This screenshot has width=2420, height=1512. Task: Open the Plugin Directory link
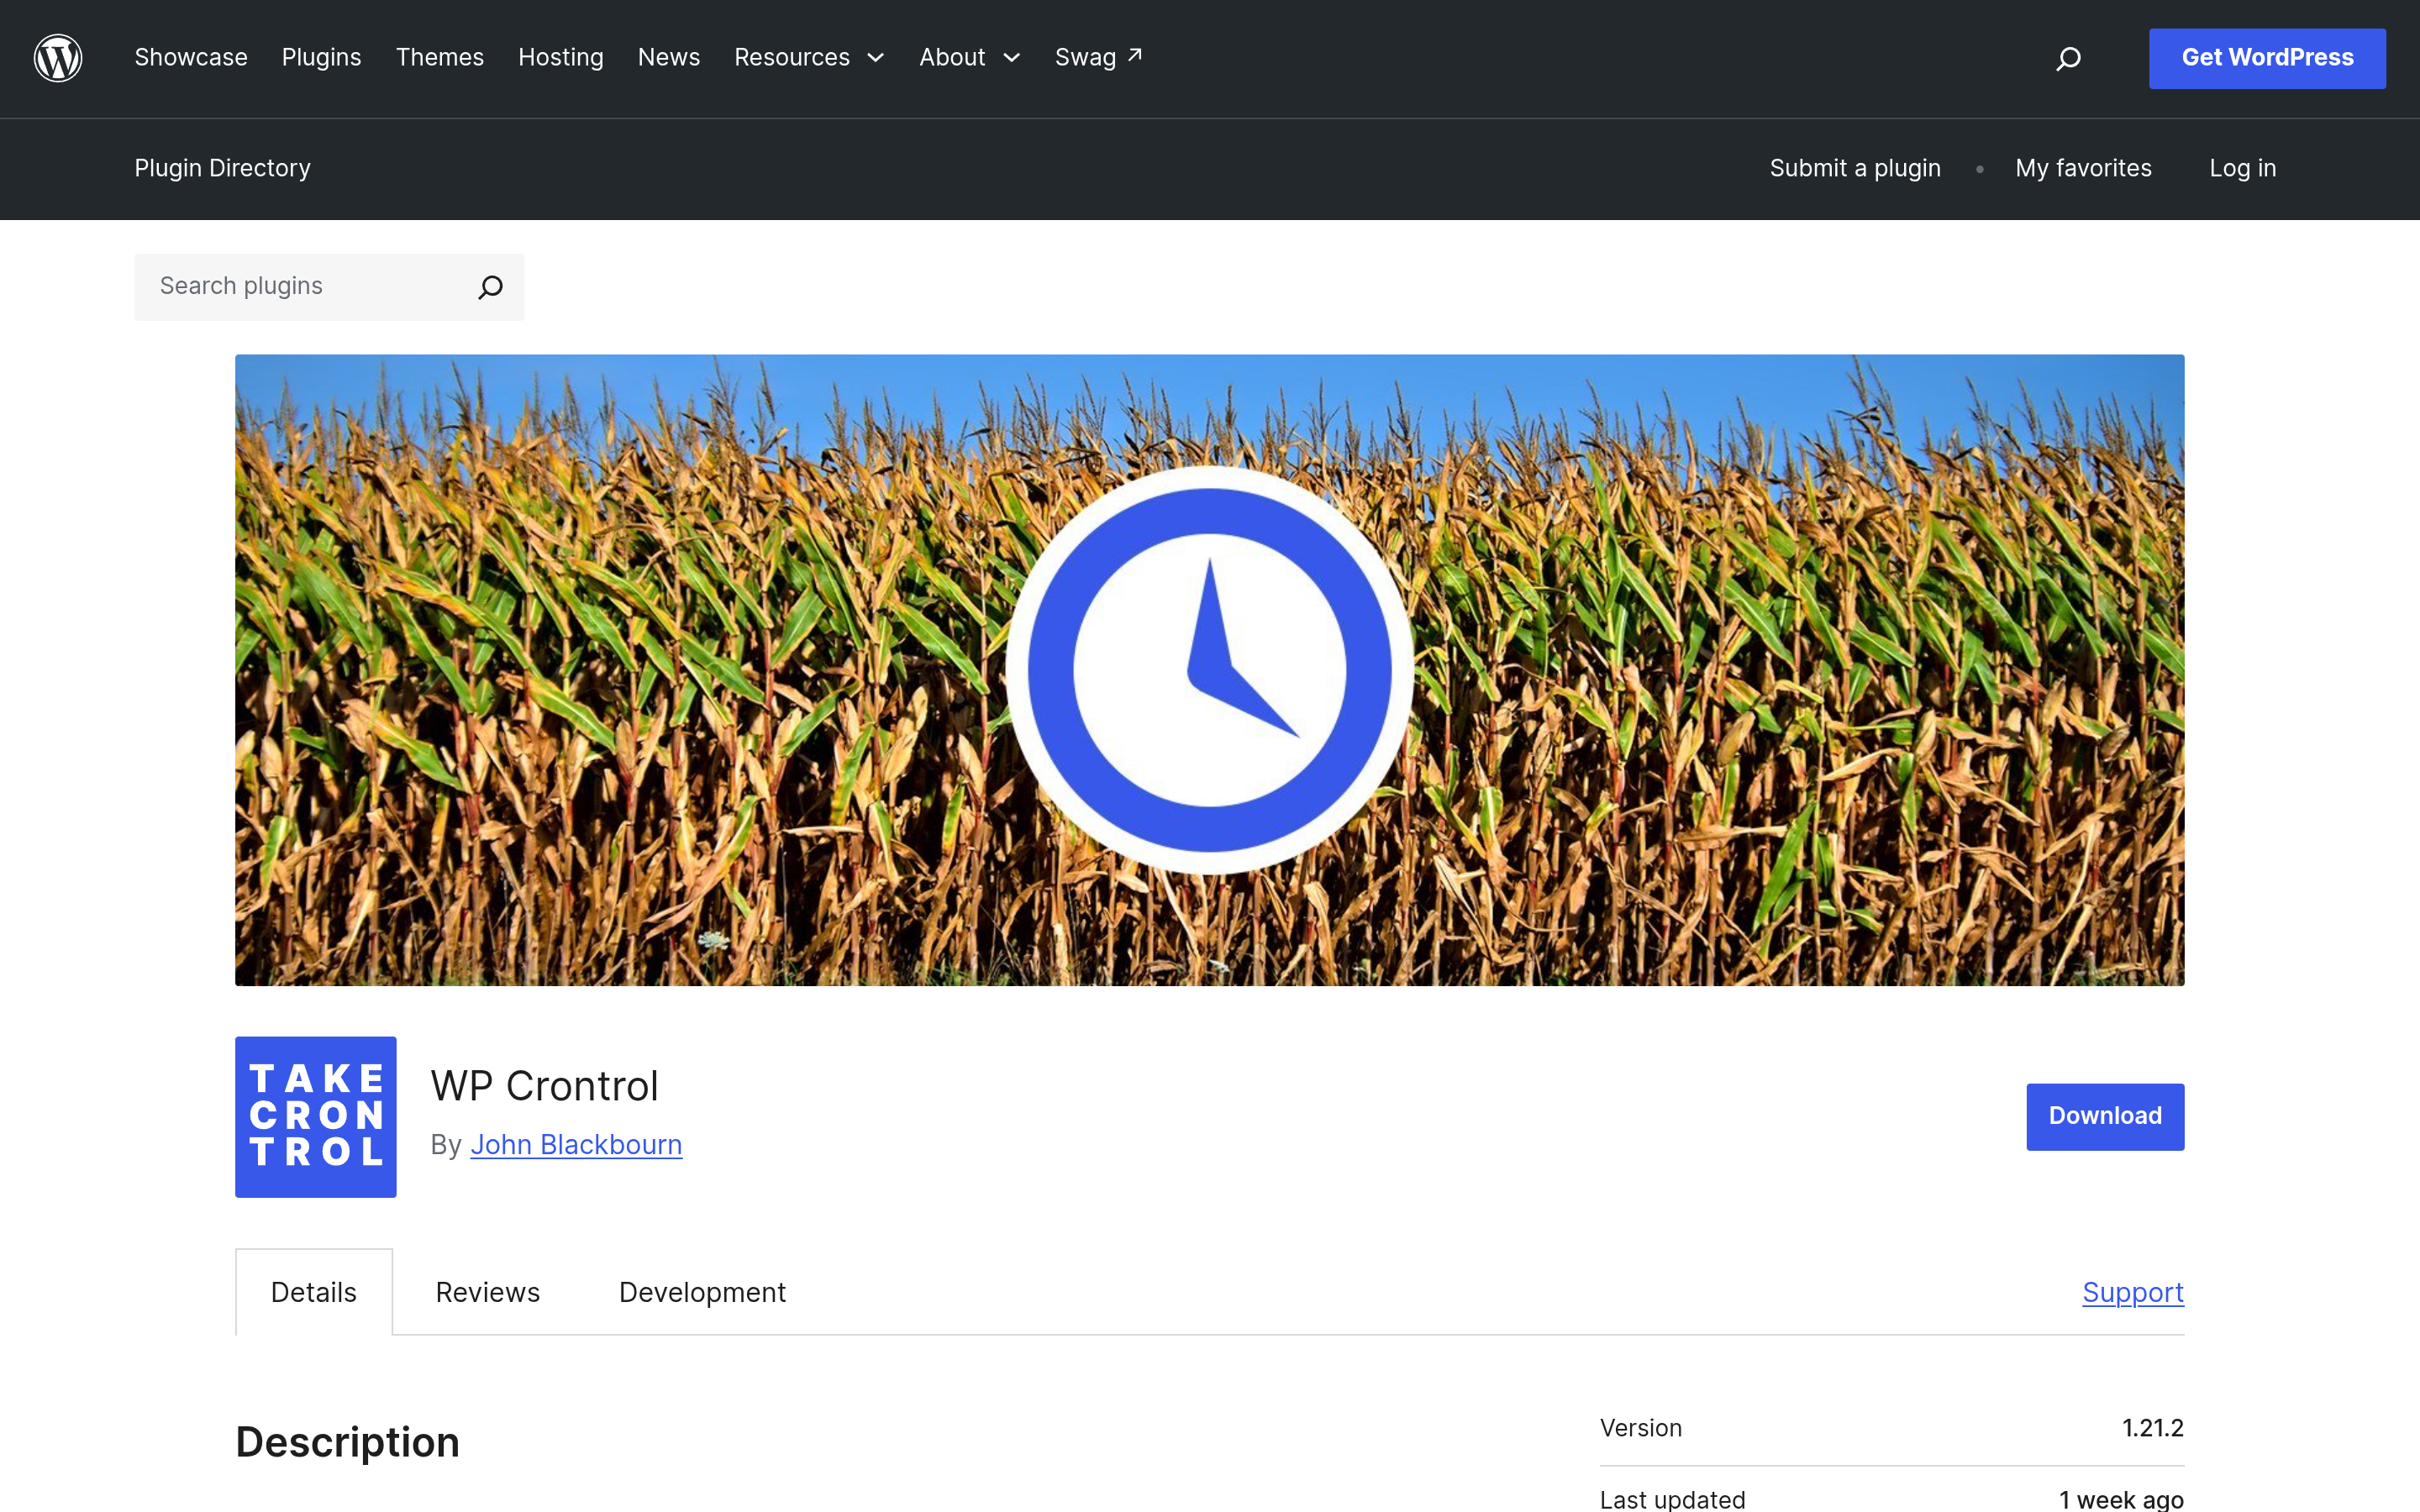(x=223, y=168)
